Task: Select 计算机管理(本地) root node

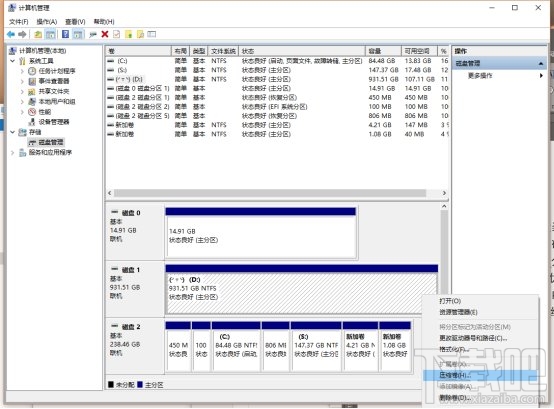Action: pos(42,51)
